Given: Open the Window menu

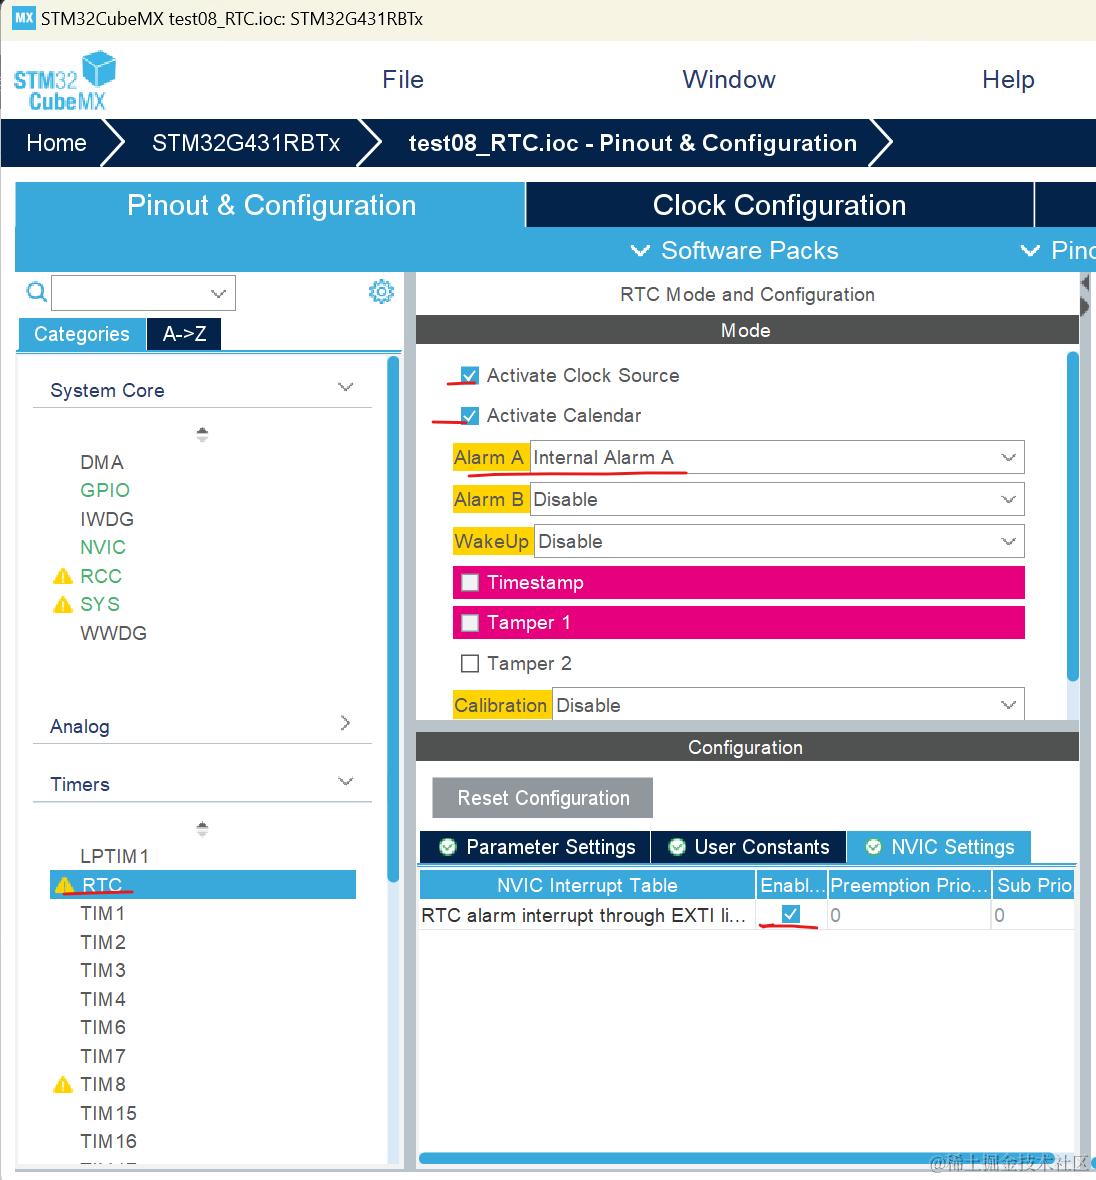Looking at the screenshot, I should (x=729, y=79).
